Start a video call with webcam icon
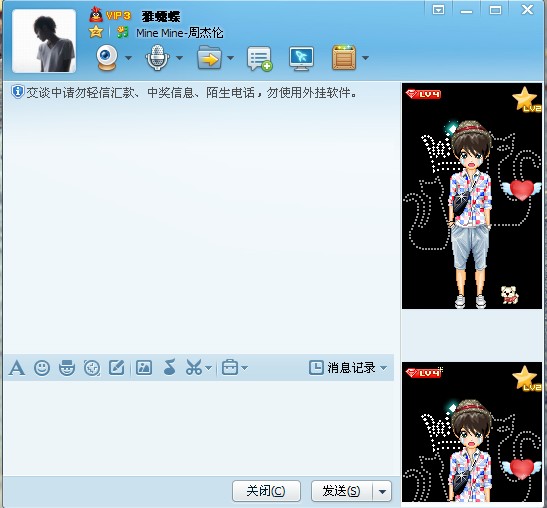Image resolution: width=547 pixels, height=508 pixels. [107, 58]
